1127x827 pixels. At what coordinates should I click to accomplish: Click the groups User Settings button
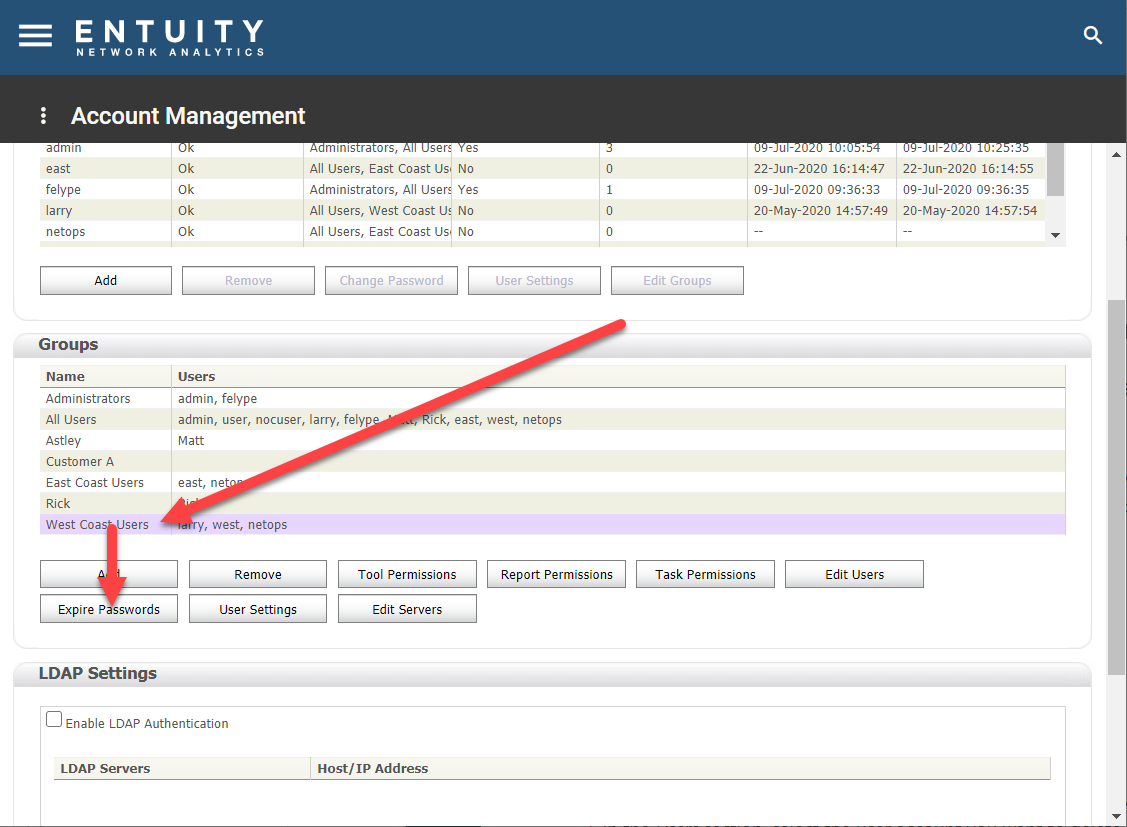coord(258,609)
